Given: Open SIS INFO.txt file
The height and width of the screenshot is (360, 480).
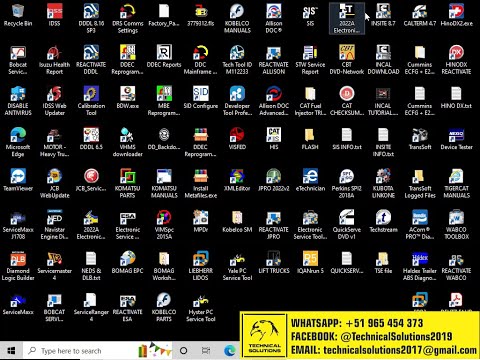Looking at the screenshot, I should coord(347,139).
